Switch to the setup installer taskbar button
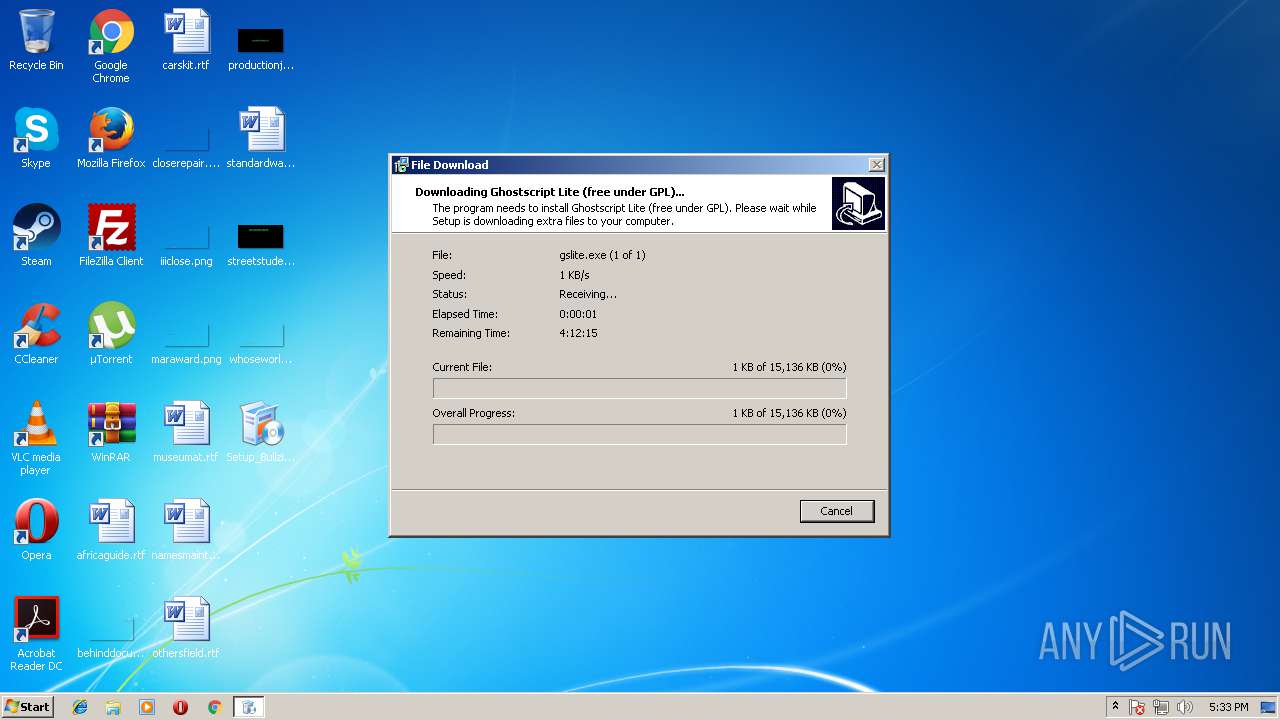The height and width of the screenshot is (720, 1280). click(x=249, y=707)
